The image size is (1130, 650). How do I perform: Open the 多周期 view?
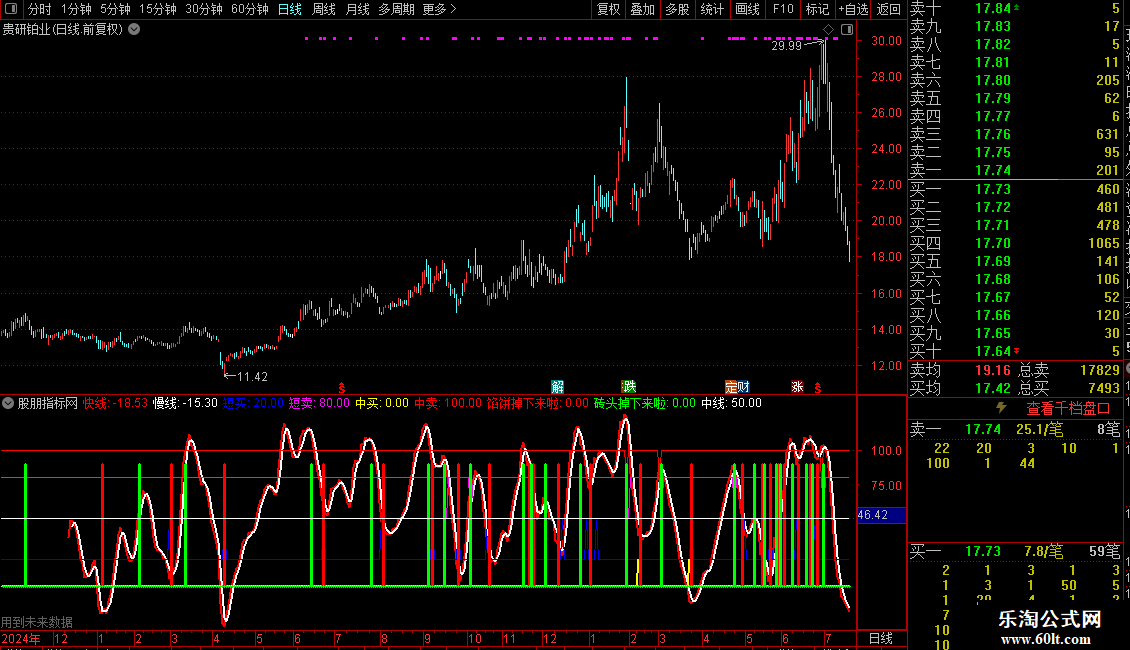point(396,9)
